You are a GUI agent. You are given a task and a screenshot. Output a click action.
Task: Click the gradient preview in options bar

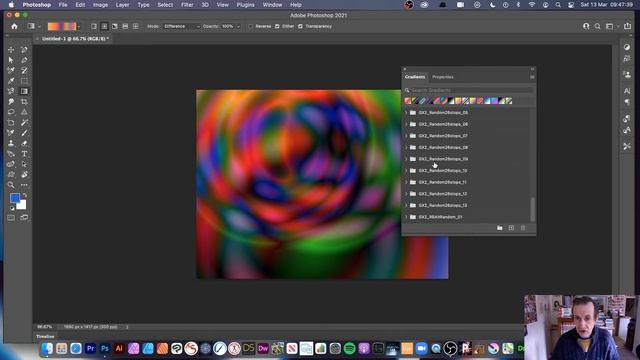point(62,26)
